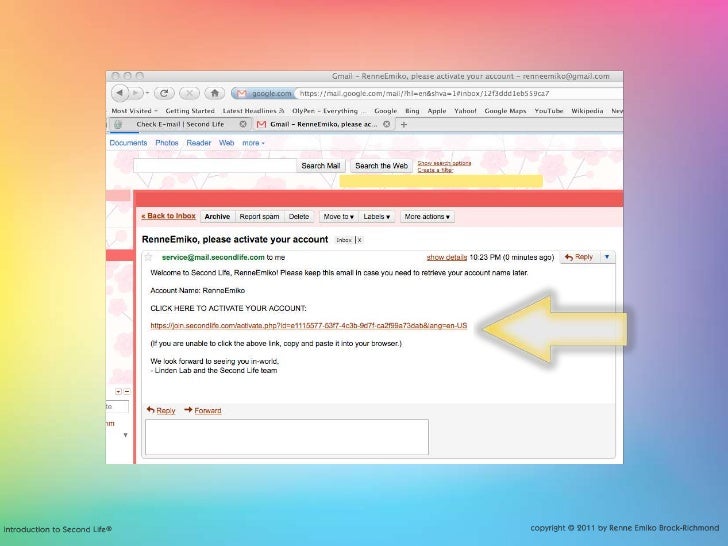
Task: Return via Back to Inbox link
Action: (169, 216)
